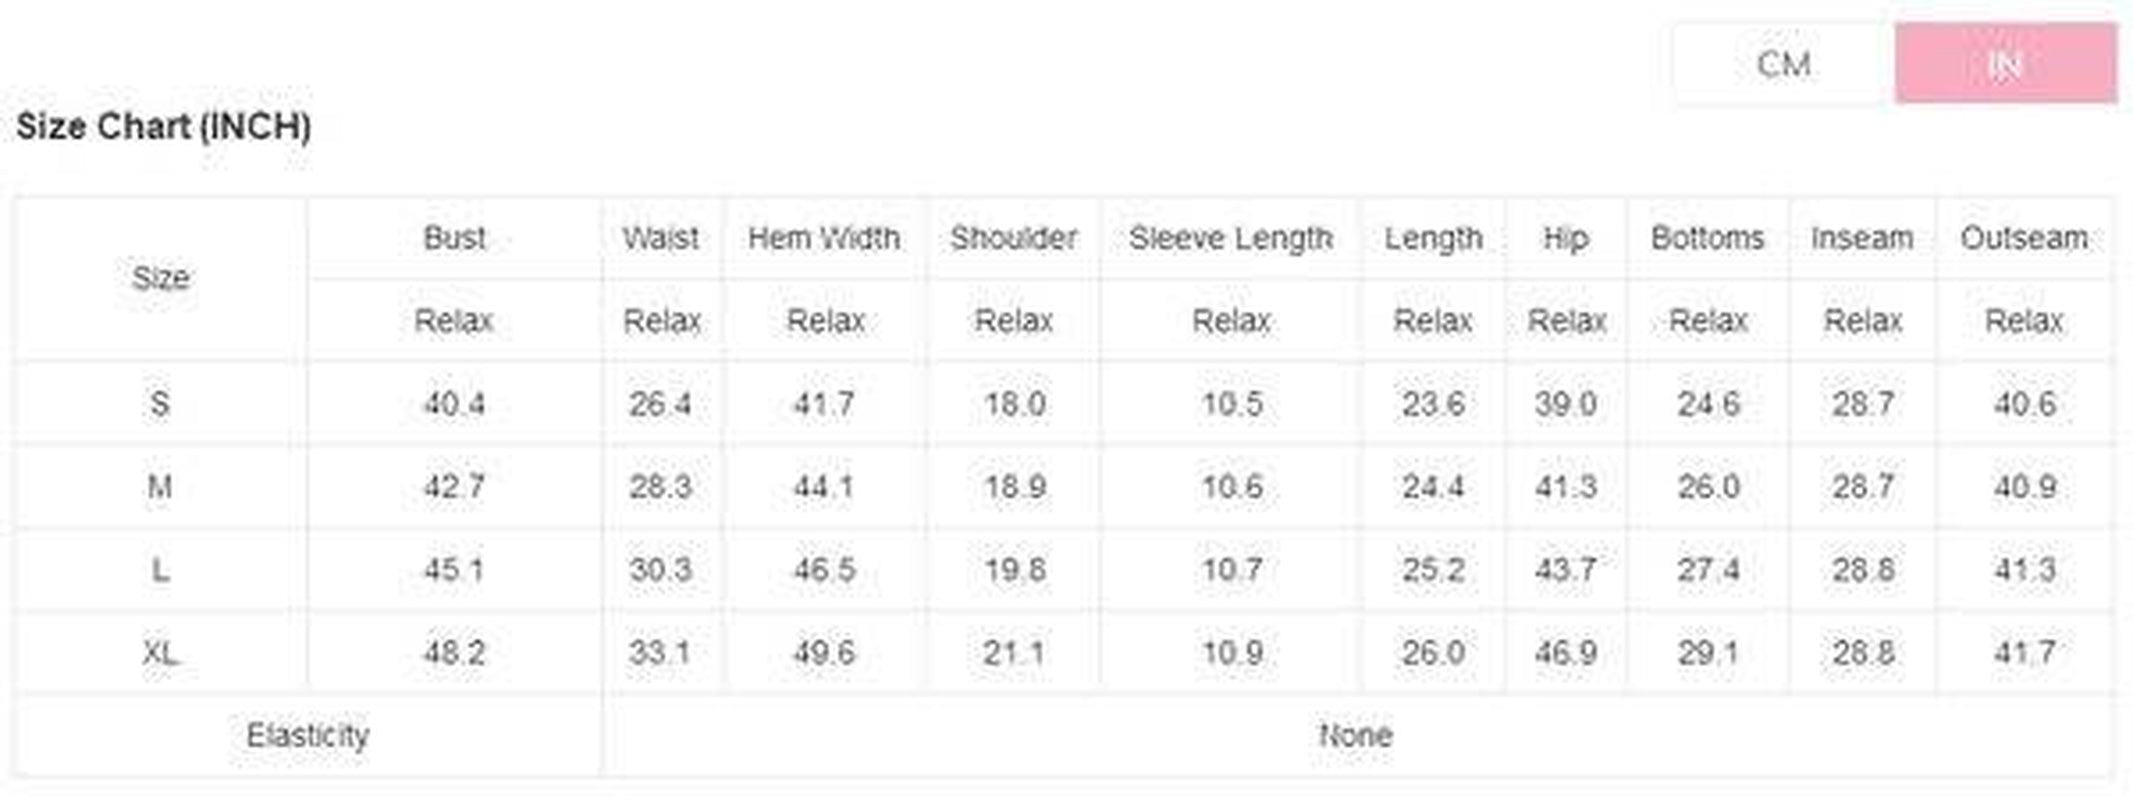The image size is (2133, 800).
Task: Select the Hip column header
Action: (x=1565, y=238)
